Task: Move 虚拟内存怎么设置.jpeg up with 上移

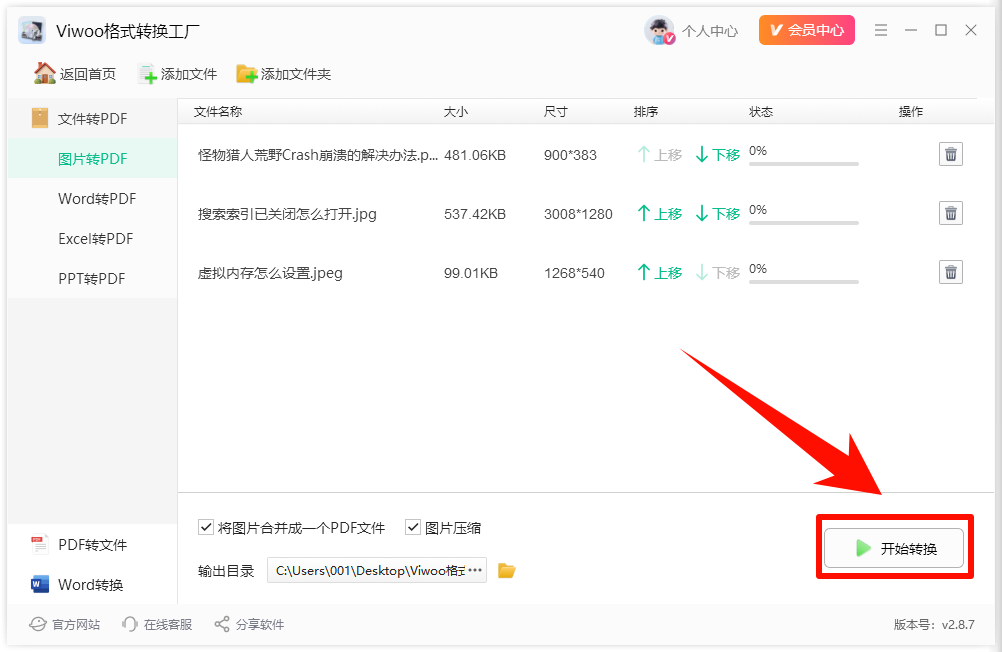Action: pyautogui.click(x=659, y=273)
